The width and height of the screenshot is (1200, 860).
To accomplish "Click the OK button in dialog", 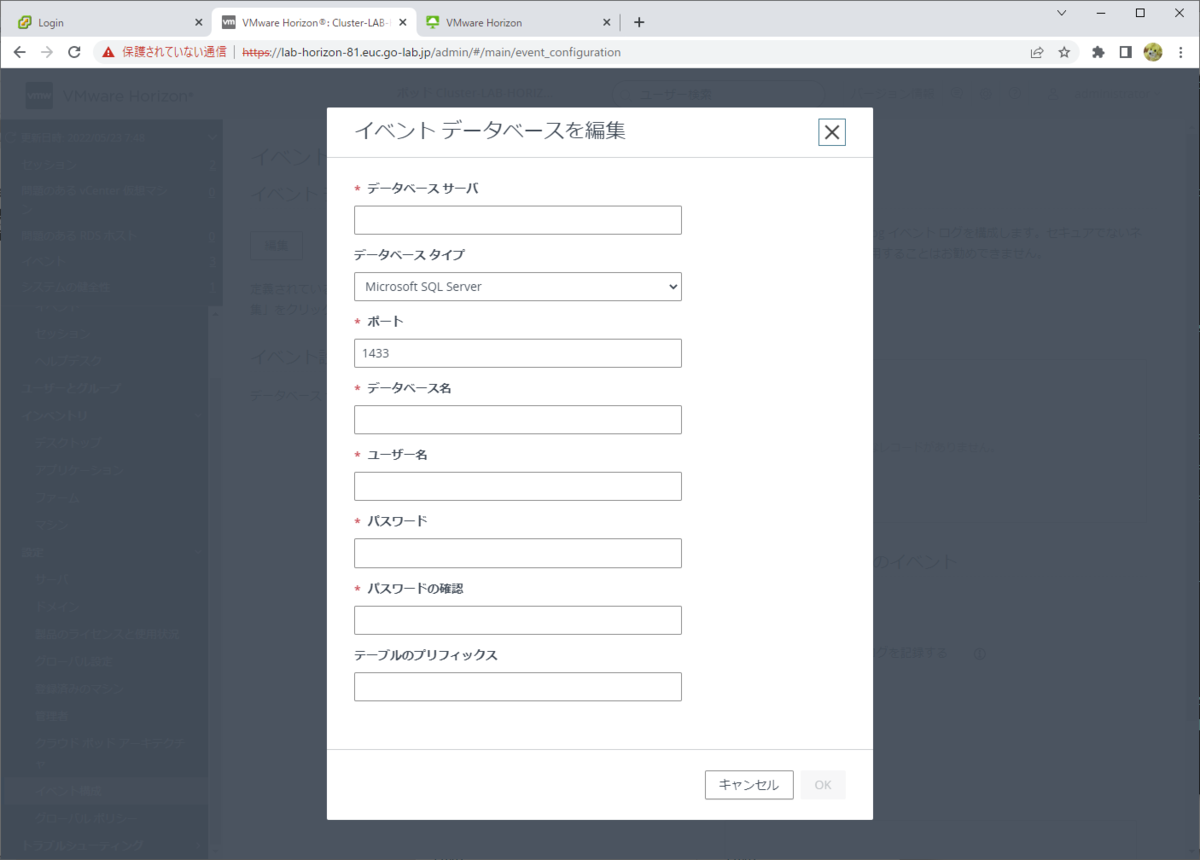I will (823, 785).
